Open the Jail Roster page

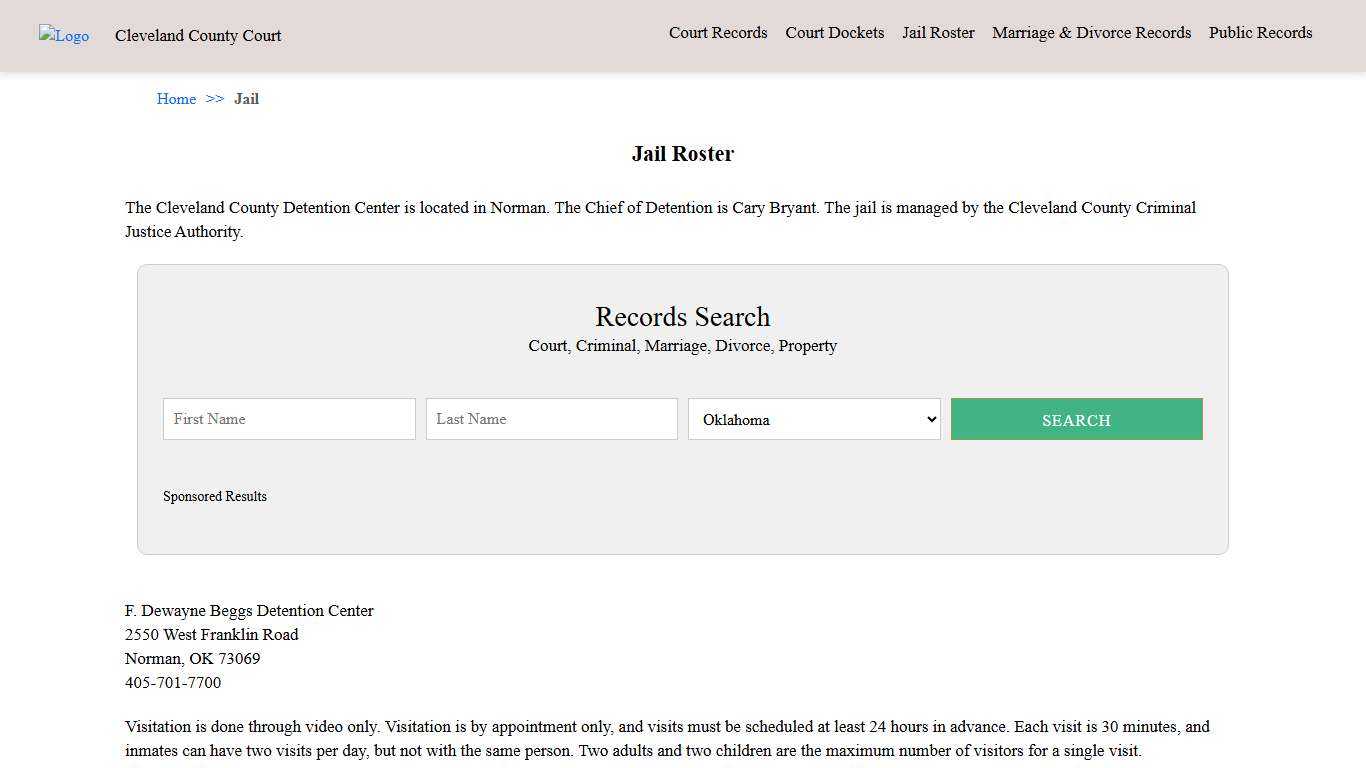coord(938,32)
